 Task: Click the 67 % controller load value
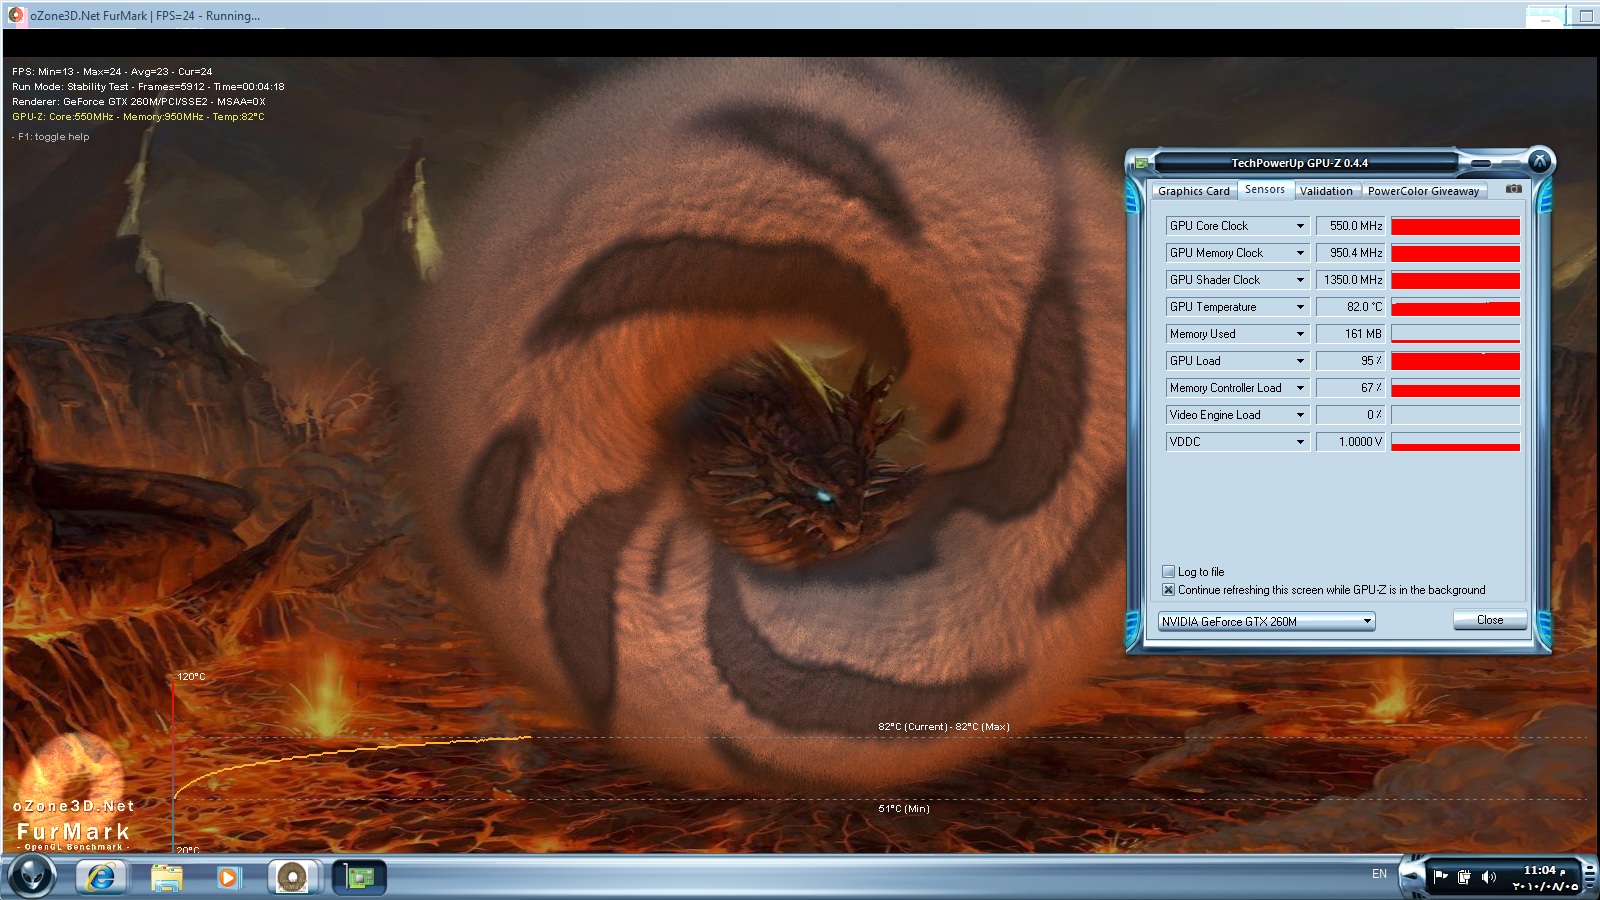coord(1351,388)
